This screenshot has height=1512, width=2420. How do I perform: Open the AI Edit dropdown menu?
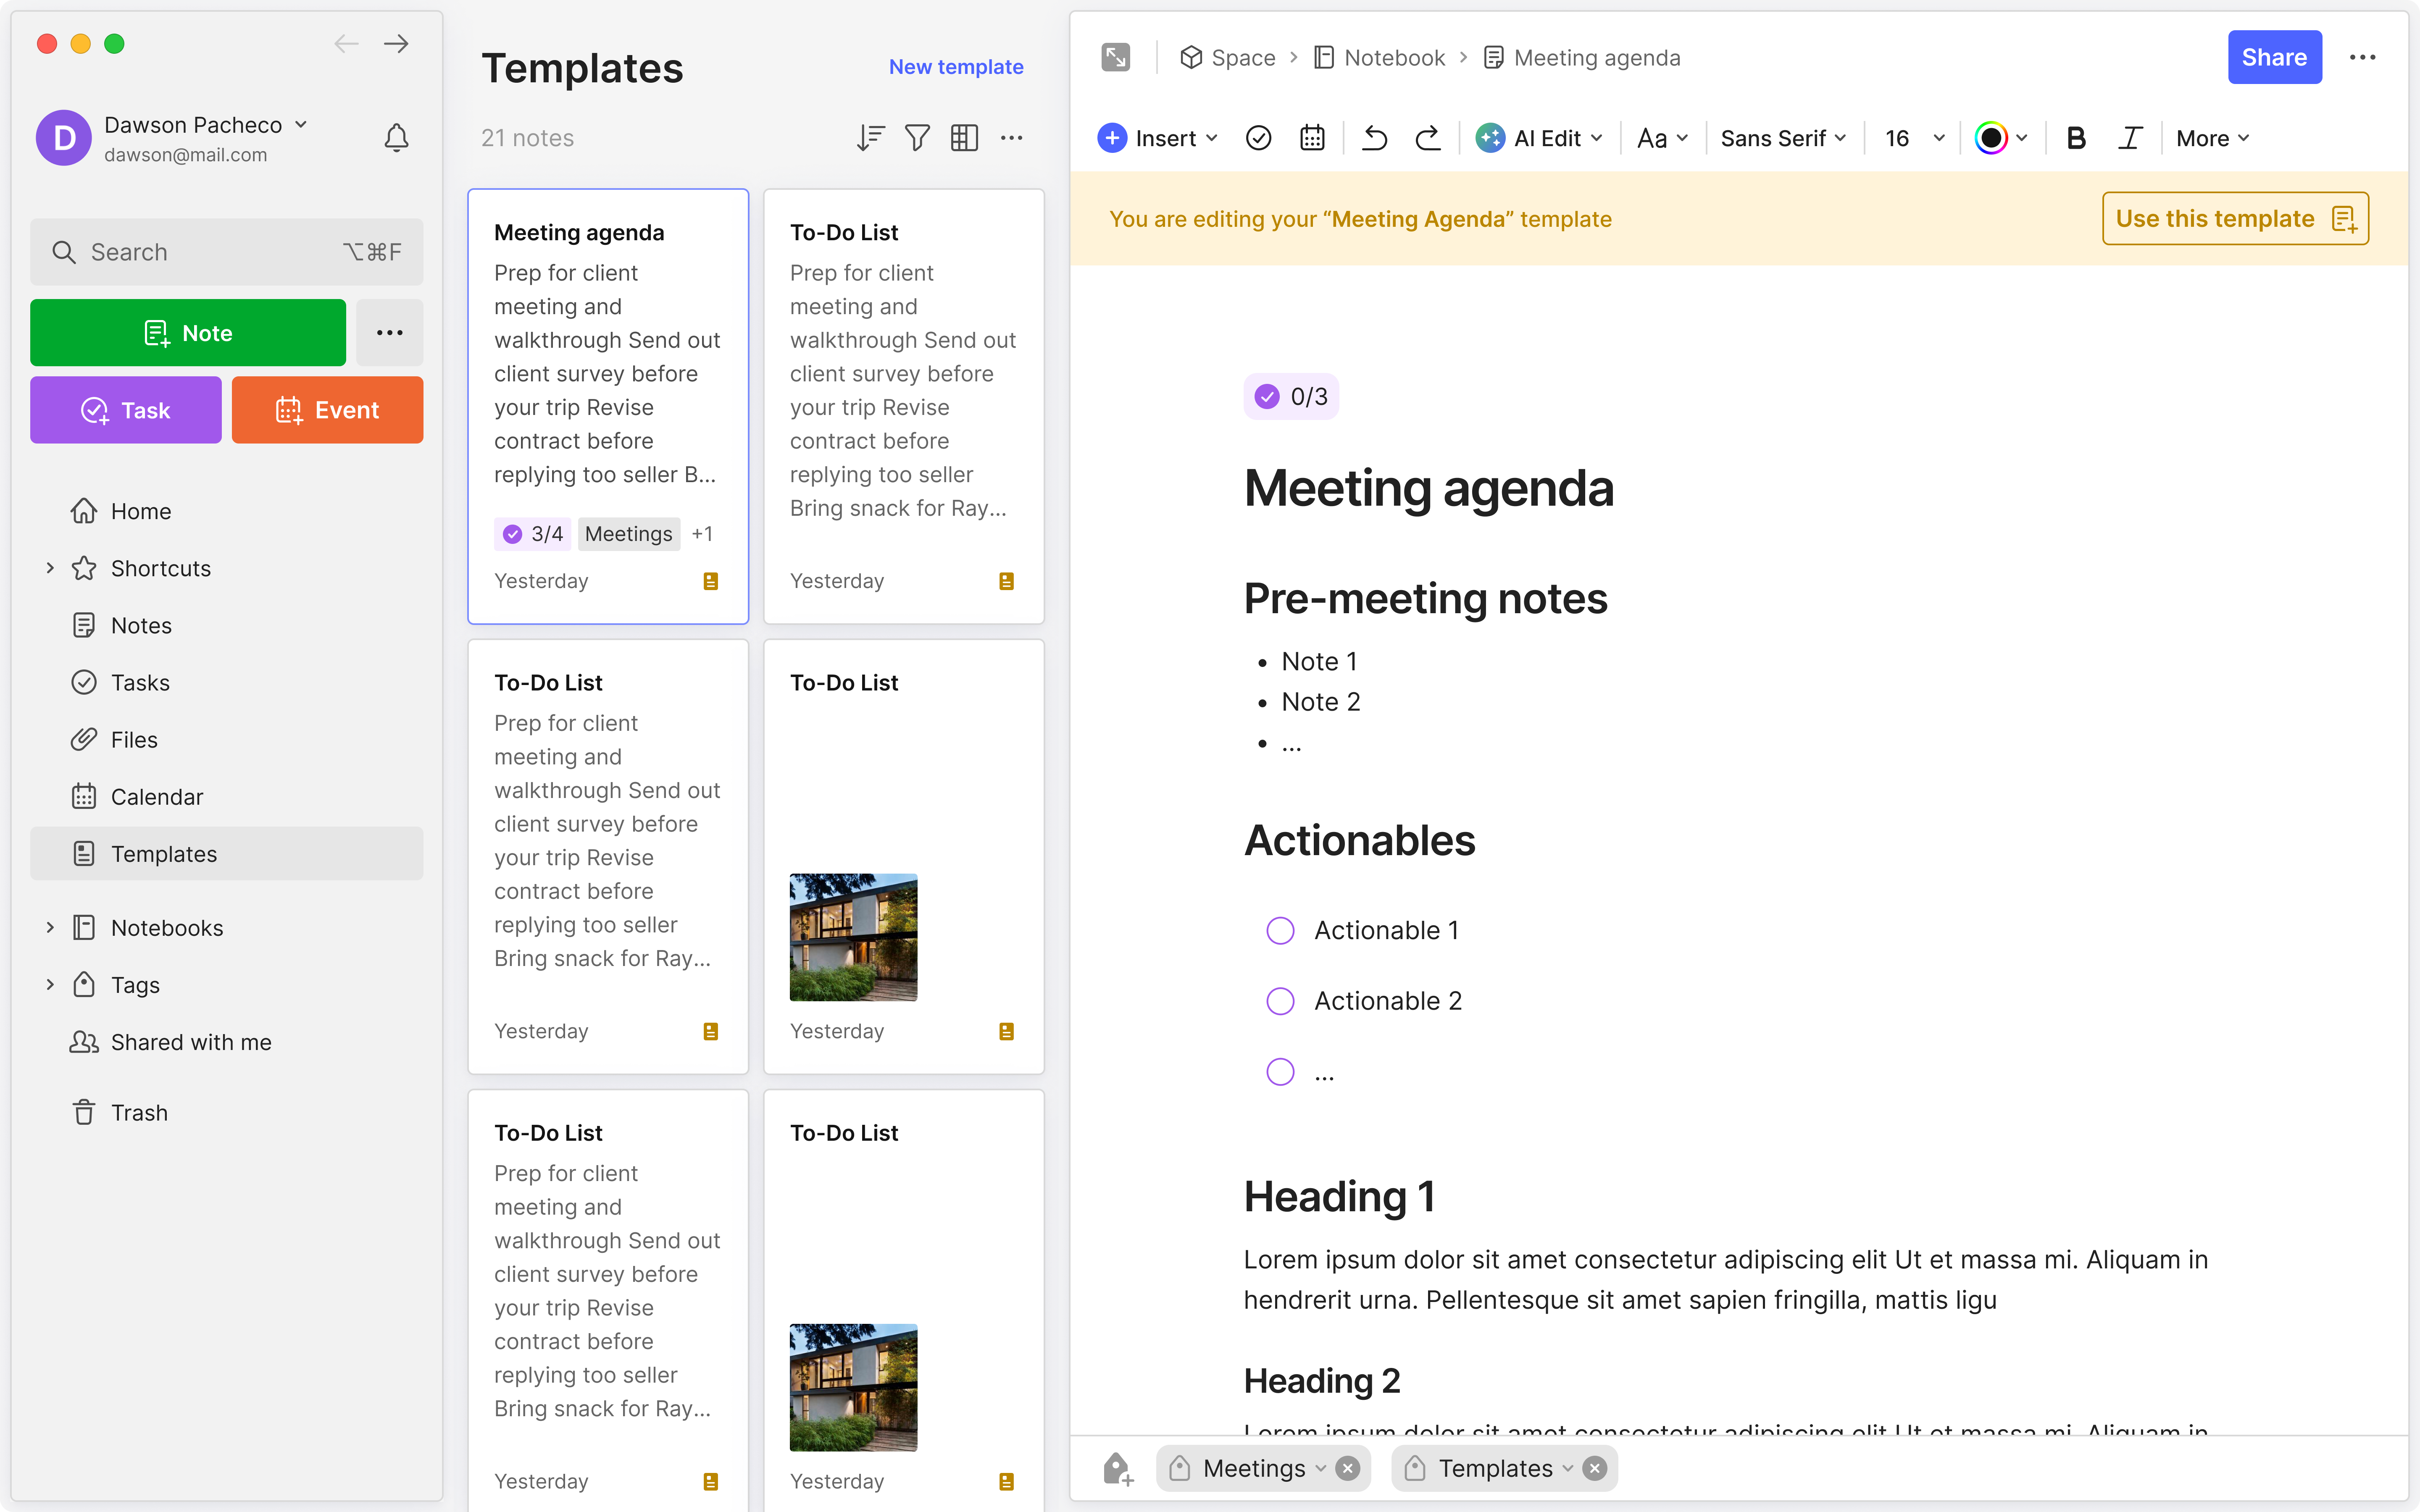[1540, 138]
